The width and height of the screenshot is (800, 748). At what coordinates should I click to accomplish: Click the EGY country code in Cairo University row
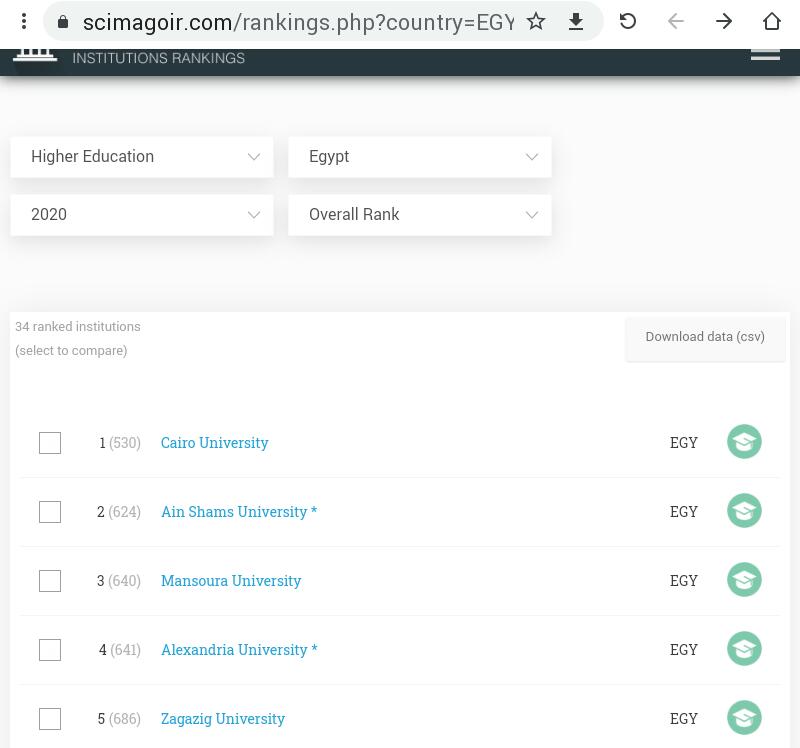(x=684, y=442)
